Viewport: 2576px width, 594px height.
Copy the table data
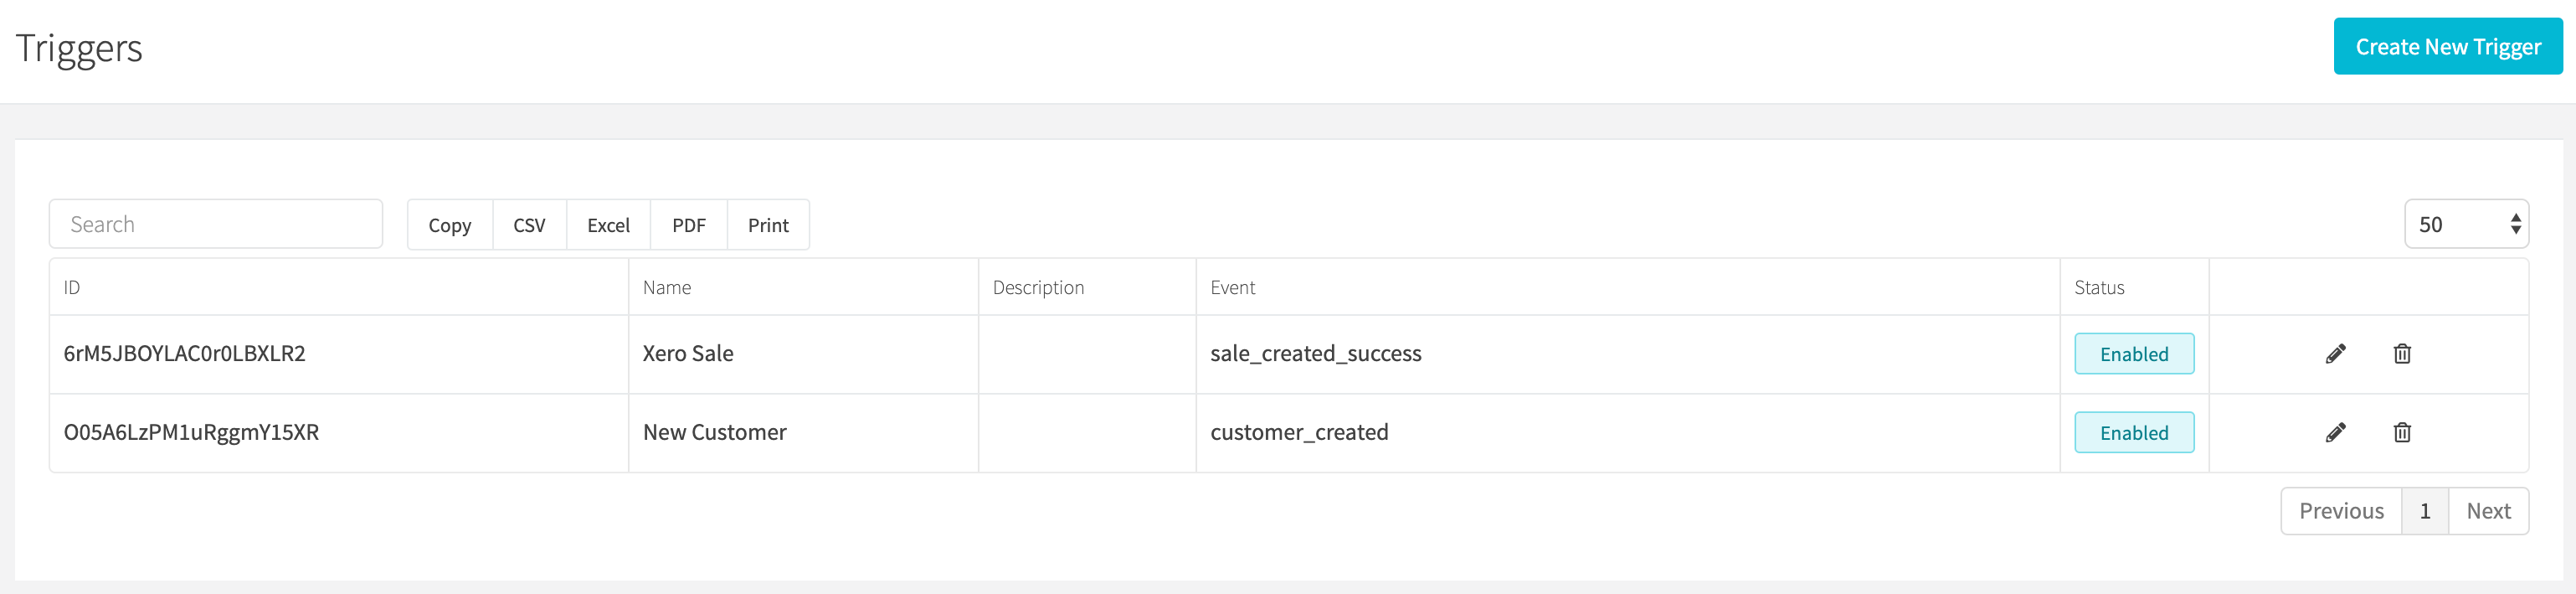pyautogui.click(x=450, y=225)
